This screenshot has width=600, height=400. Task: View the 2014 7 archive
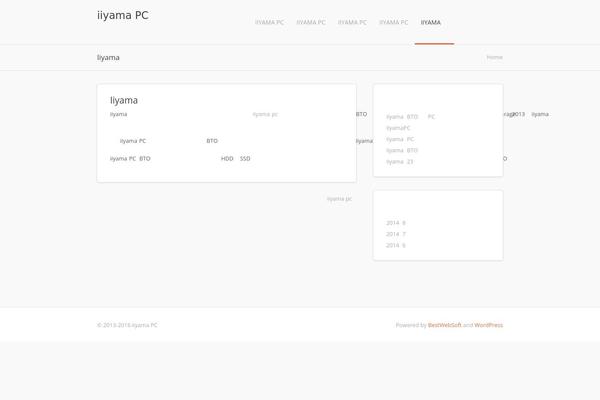(x=396, y=234)
